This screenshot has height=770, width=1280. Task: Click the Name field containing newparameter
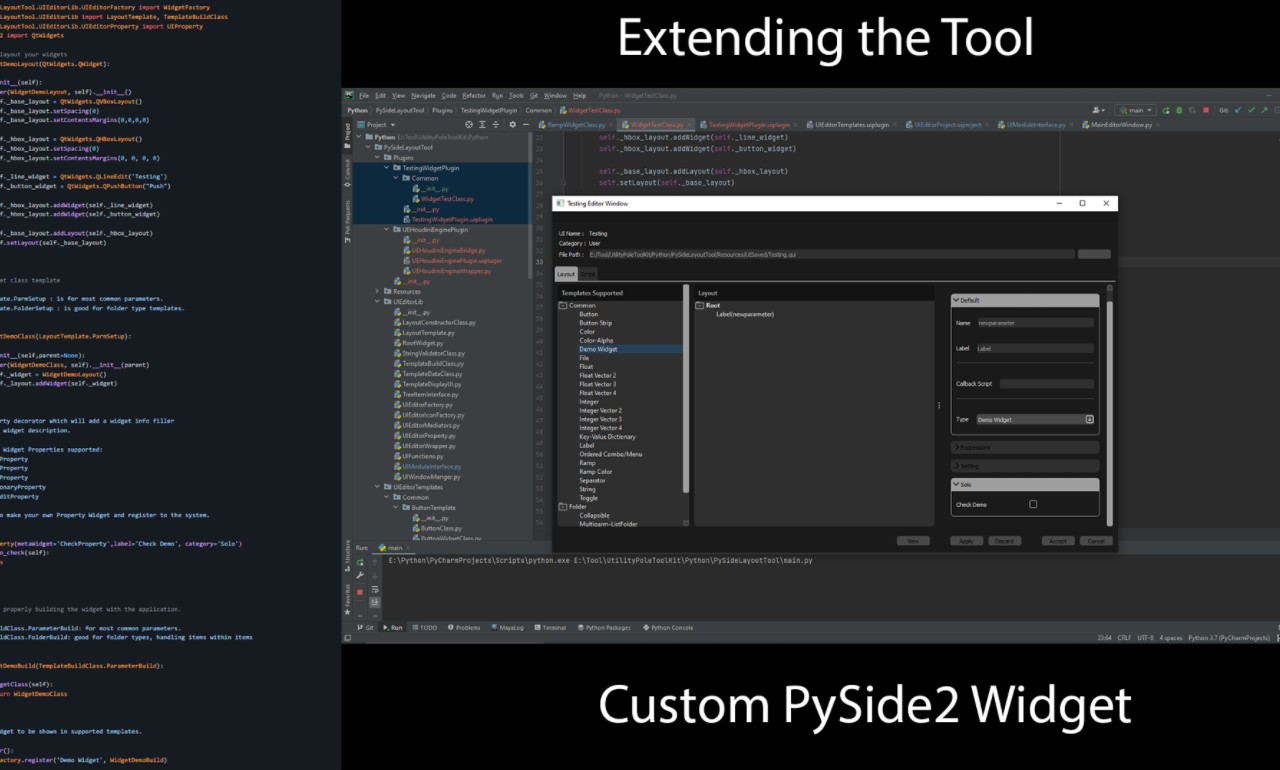[1034, 323]
